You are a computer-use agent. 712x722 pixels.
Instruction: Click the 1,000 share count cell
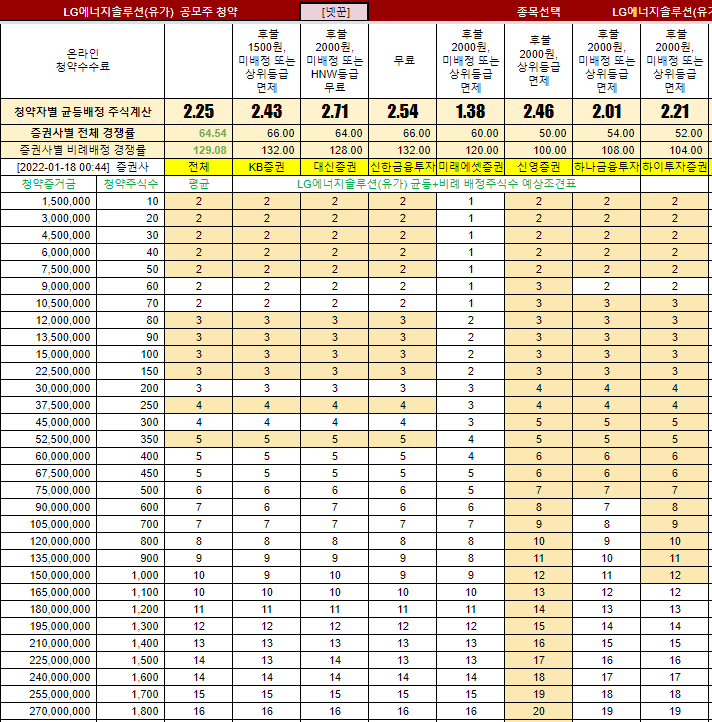(131, 575)
